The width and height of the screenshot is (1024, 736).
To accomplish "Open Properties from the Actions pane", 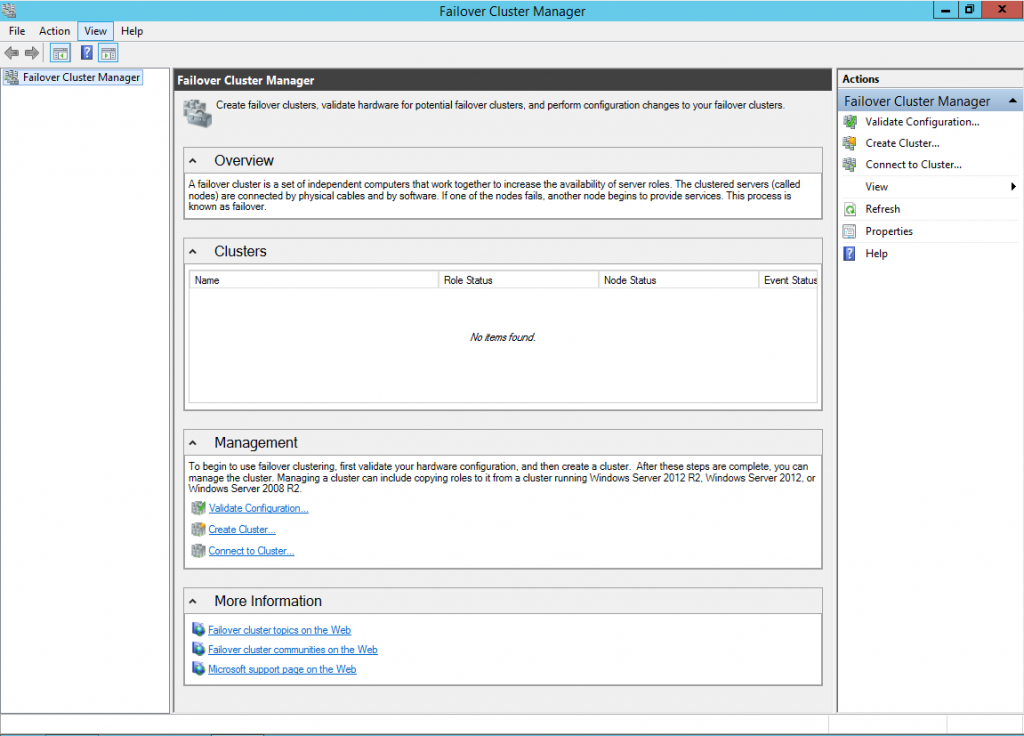I will pyautogui.click(x=888, y=232).
